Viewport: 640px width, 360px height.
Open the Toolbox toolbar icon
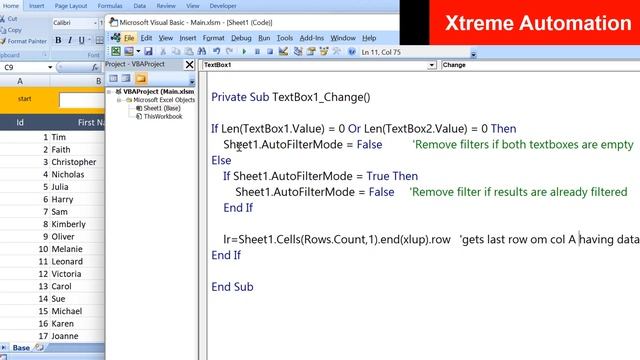pos(337,51)
